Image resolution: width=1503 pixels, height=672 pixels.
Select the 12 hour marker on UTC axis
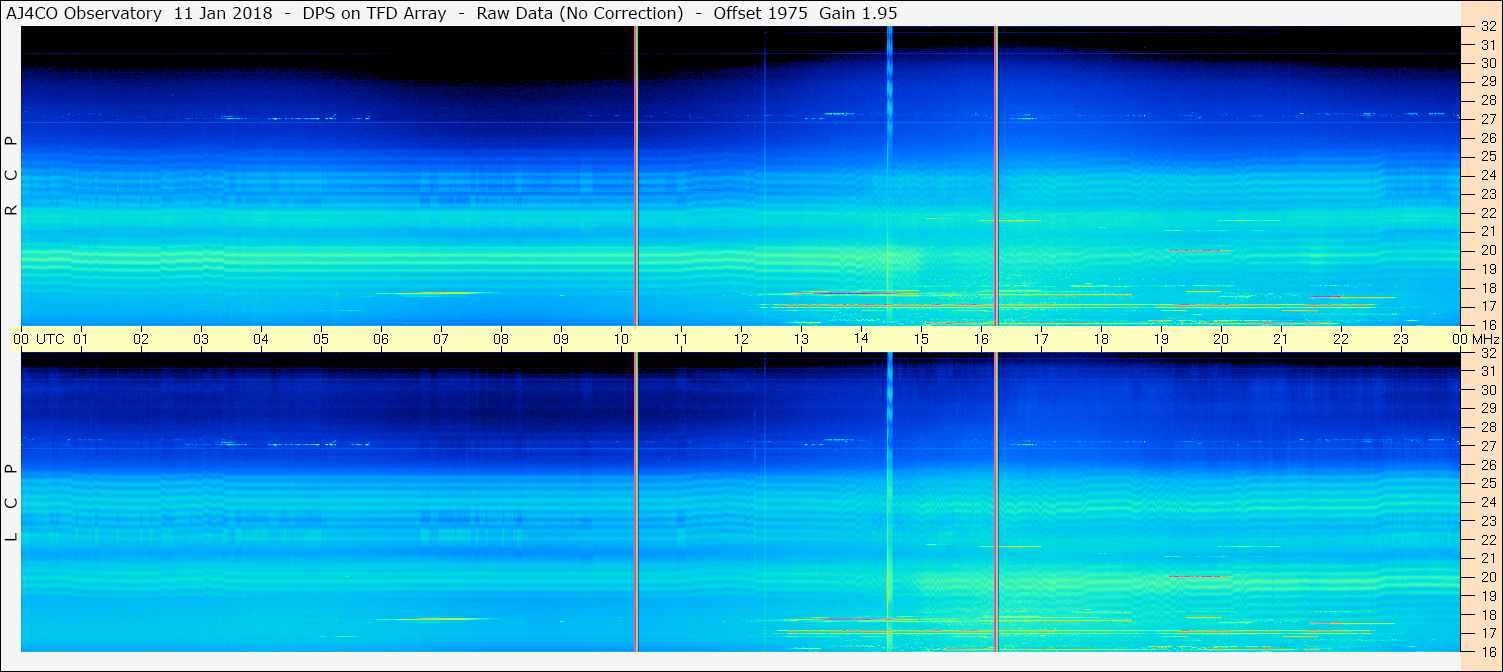741,339
